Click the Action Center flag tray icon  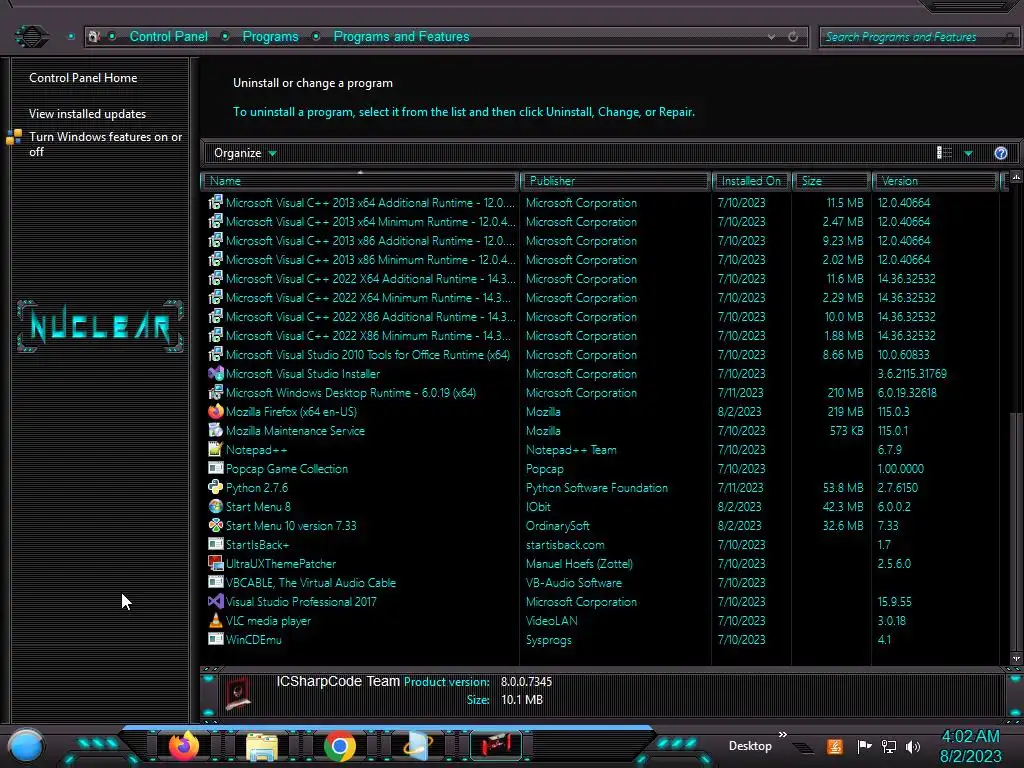pos(864,746)
